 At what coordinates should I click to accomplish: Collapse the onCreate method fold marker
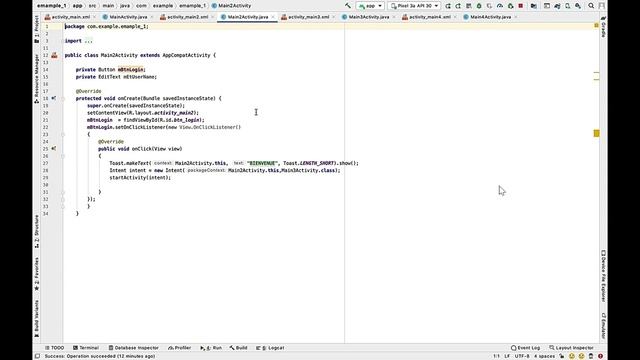click(63, 98)
